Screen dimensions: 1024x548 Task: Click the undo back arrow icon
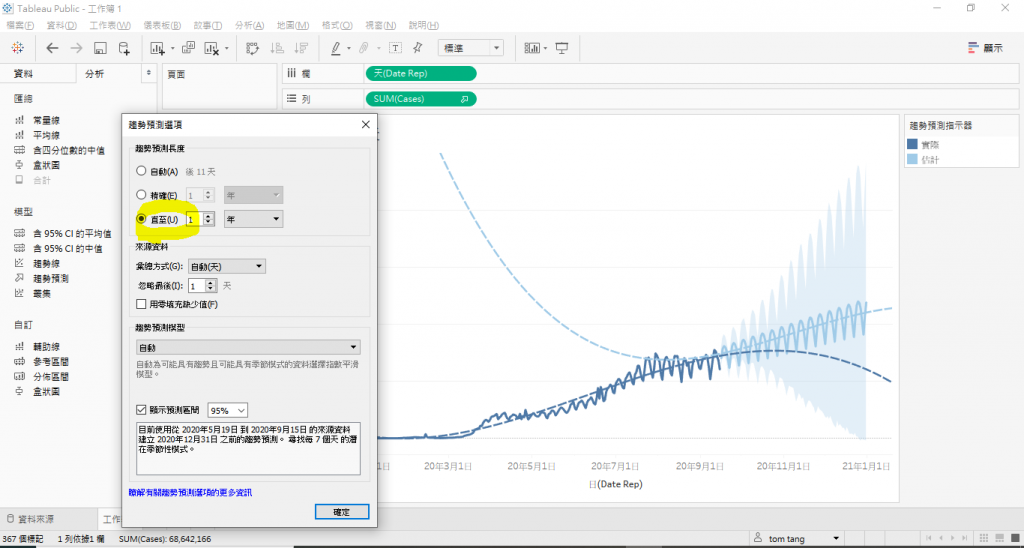(x=52, y=48)
